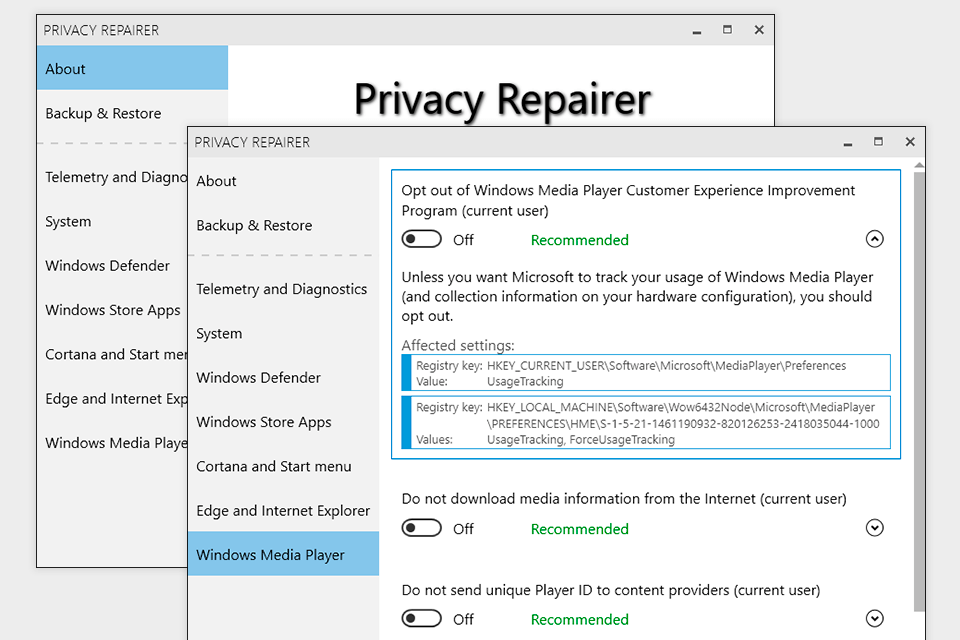Click the vertical scrollbar thumb in front window
Viewport: 960px width, 640px height.
point(919,391)
